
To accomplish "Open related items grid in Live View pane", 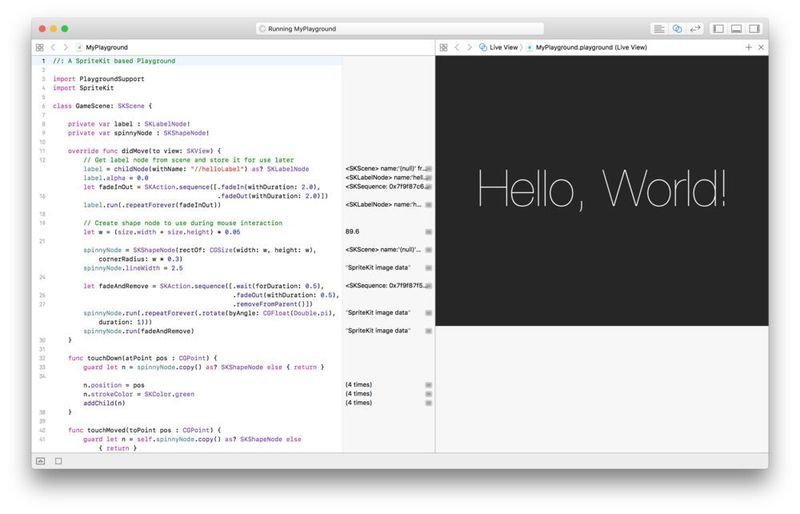I will tap(443, 47).
